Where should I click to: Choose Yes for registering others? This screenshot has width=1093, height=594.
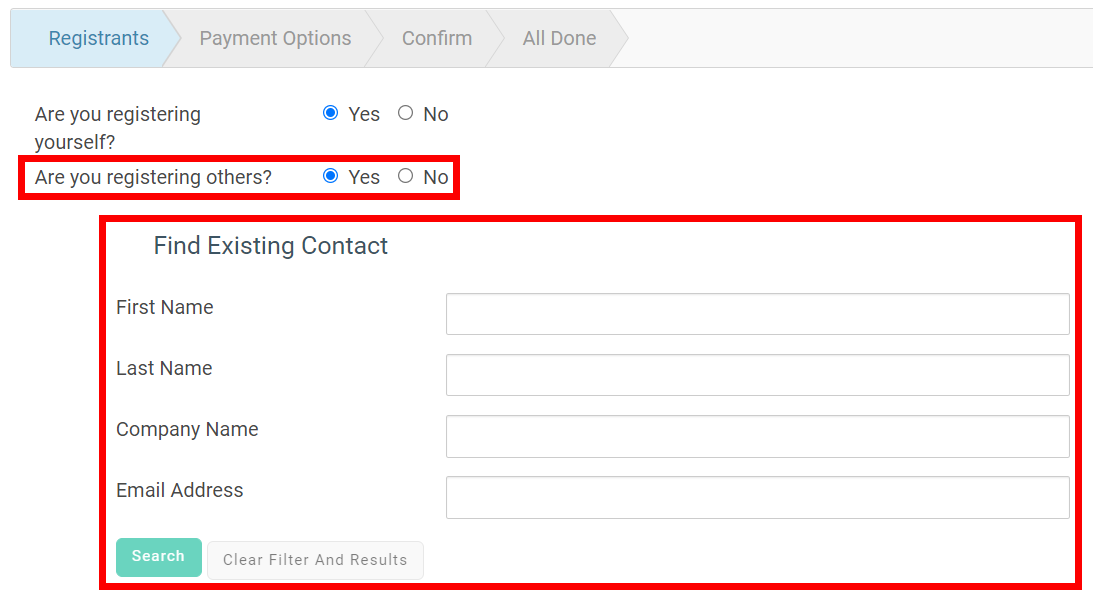330,176
